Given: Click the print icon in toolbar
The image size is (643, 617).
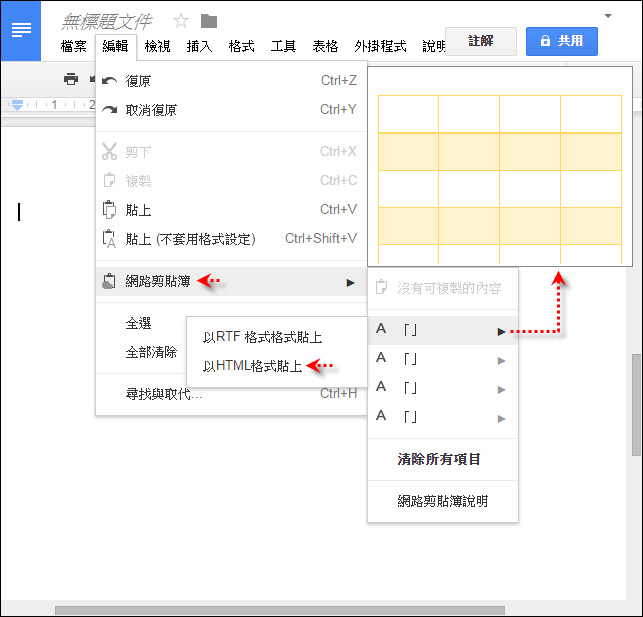Looking at the screenshot, I should coord(71,78).
